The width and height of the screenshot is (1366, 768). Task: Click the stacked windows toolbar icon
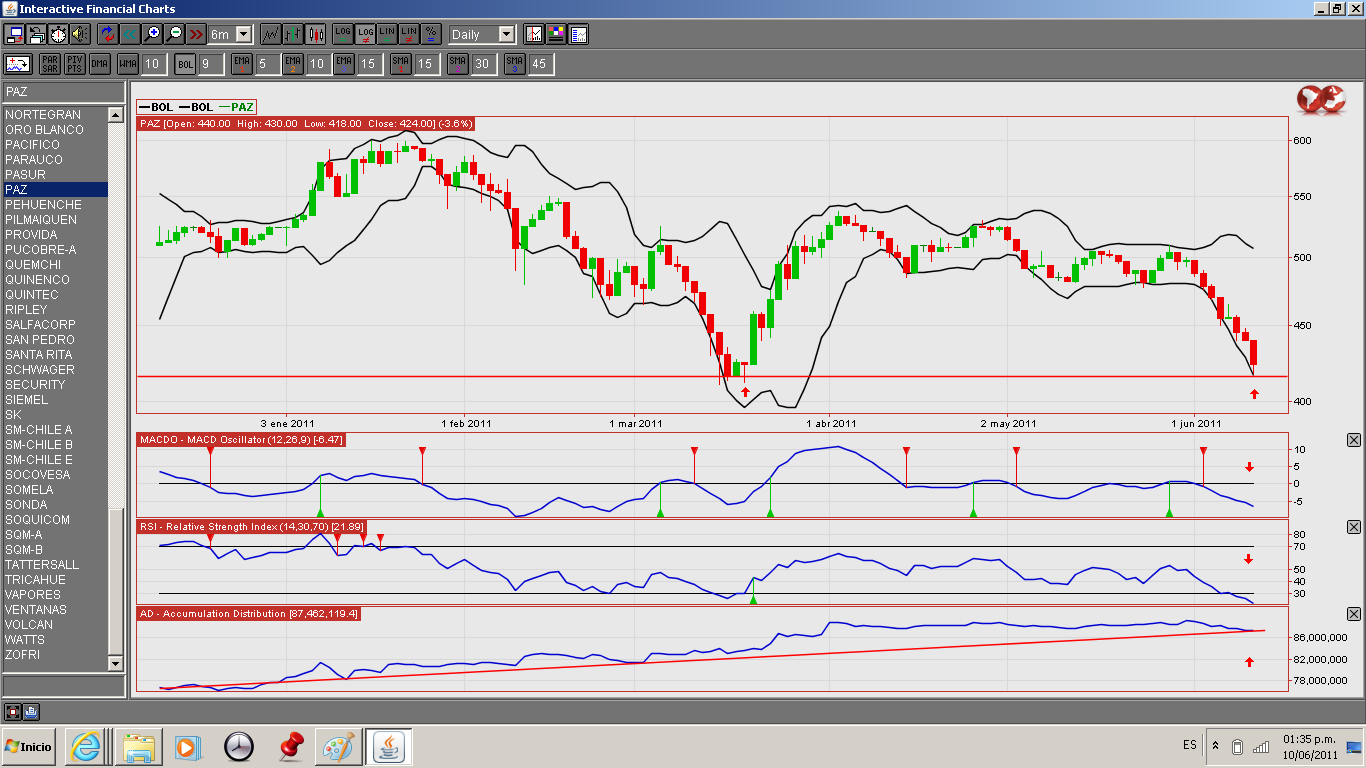point(37,34)
